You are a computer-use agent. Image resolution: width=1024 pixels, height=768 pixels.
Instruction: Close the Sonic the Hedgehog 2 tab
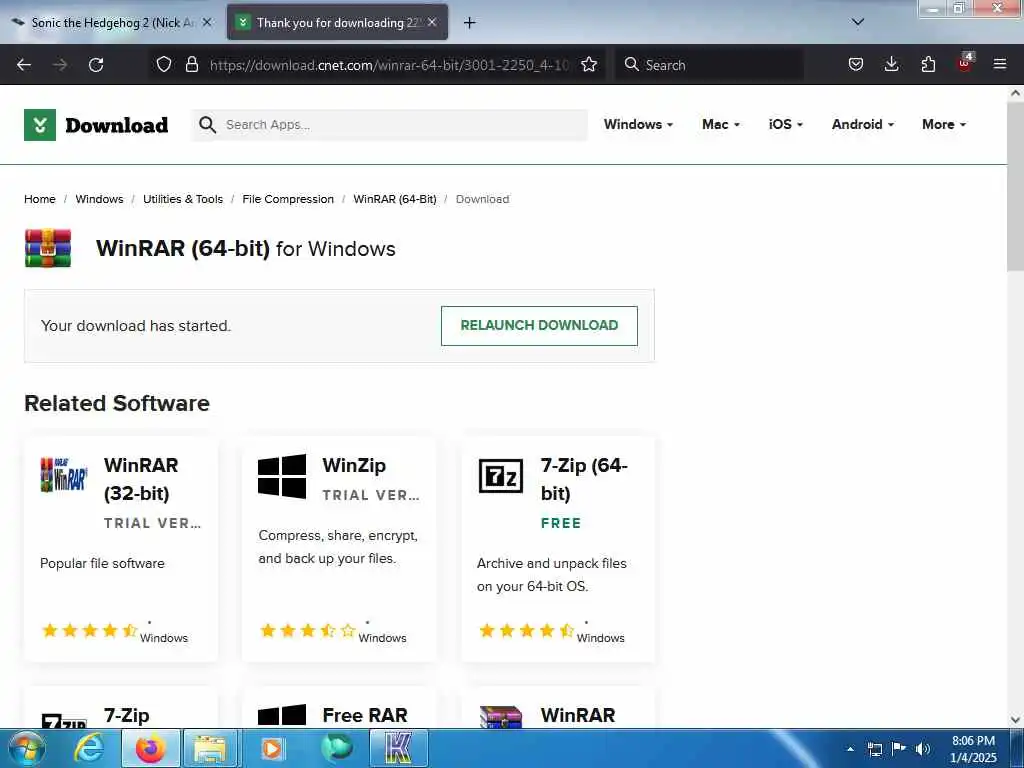207,22
